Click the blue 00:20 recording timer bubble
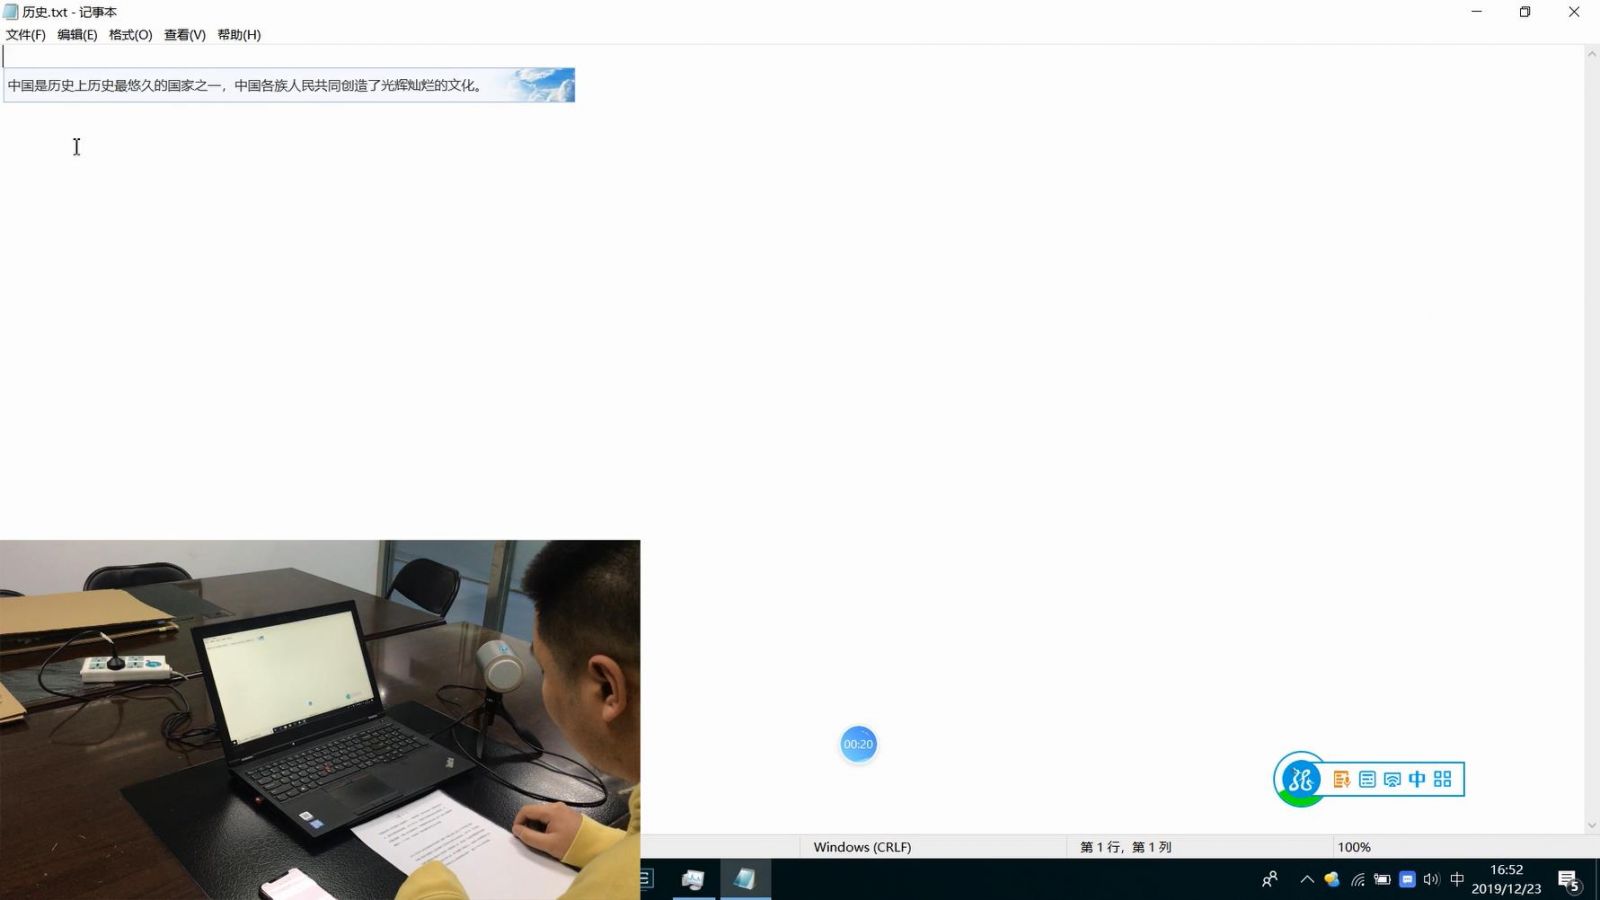 tap(858, 744)
